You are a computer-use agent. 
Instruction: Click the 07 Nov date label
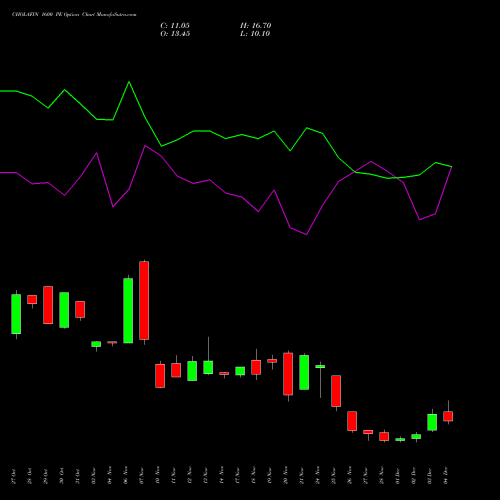pyautogui.click(x=141, y=476)
